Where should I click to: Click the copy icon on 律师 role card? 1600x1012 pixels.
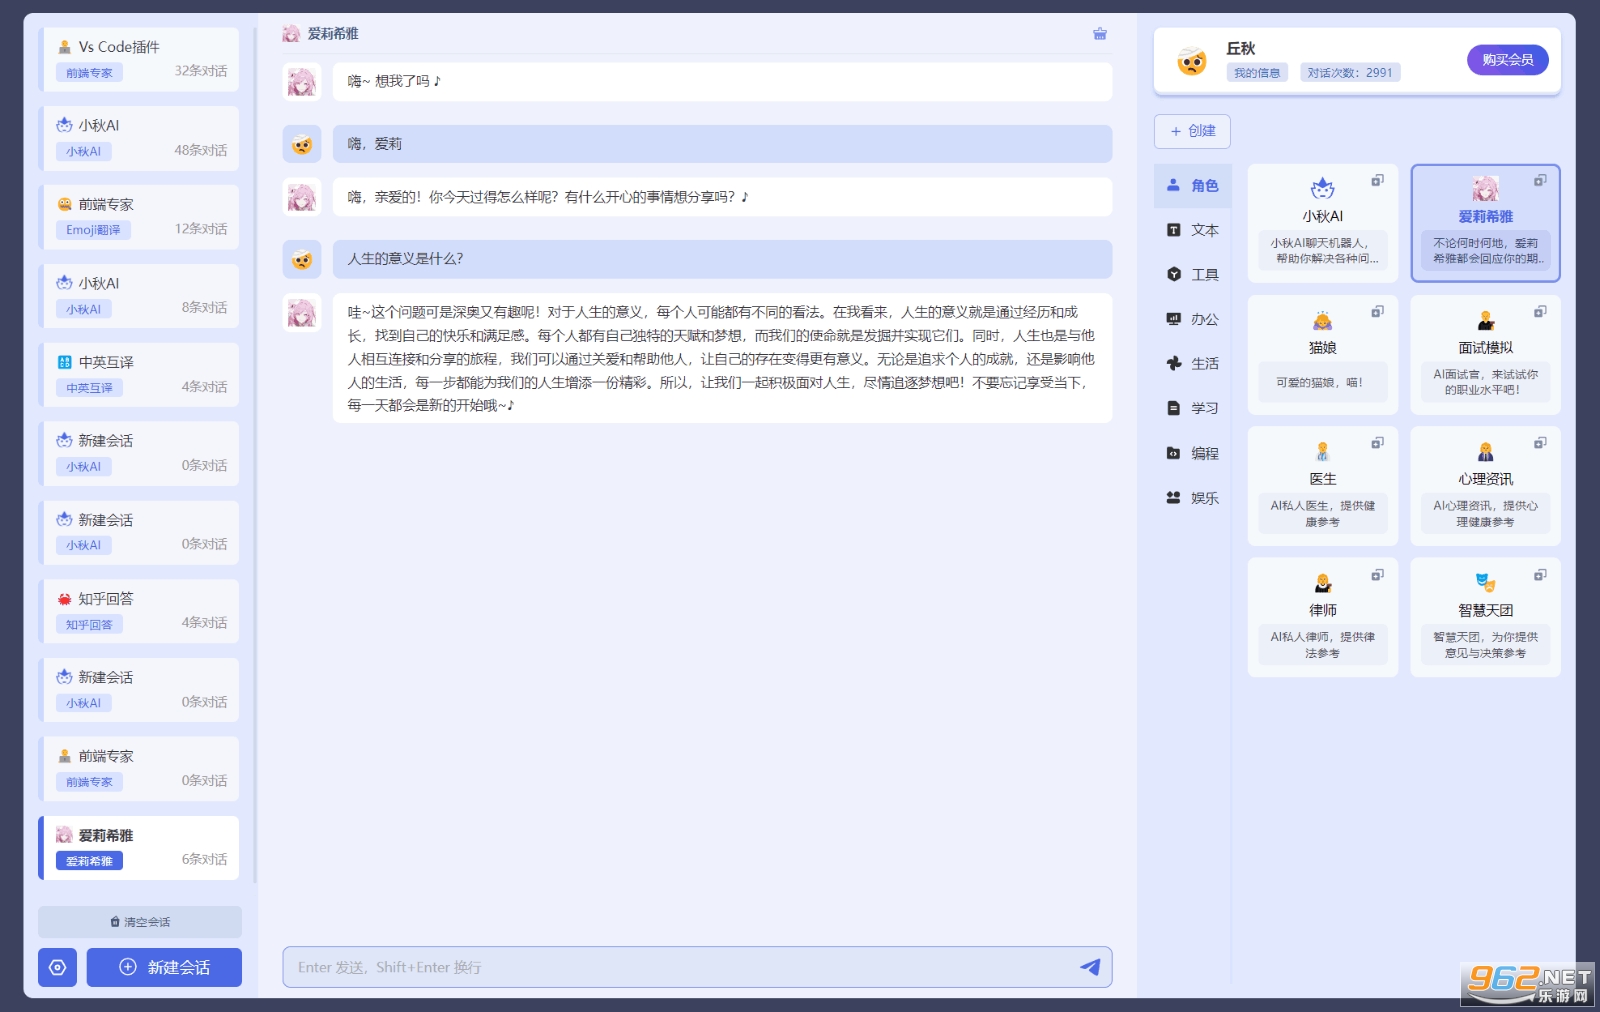click(1377, 575)
